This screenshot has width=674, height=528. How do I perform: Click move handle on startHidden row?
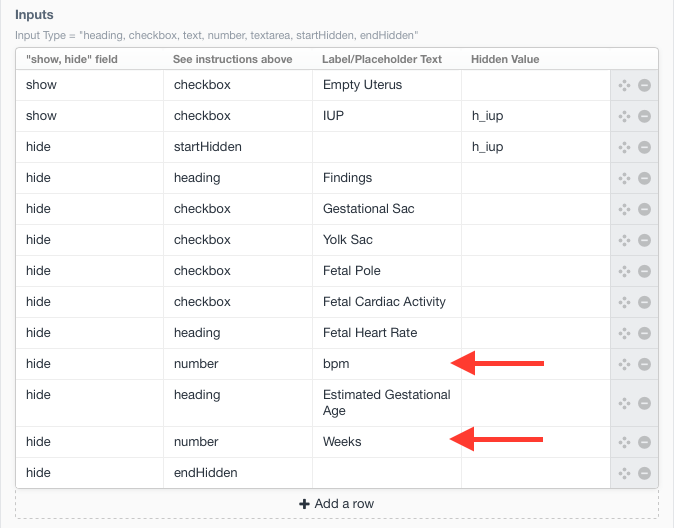624,147
